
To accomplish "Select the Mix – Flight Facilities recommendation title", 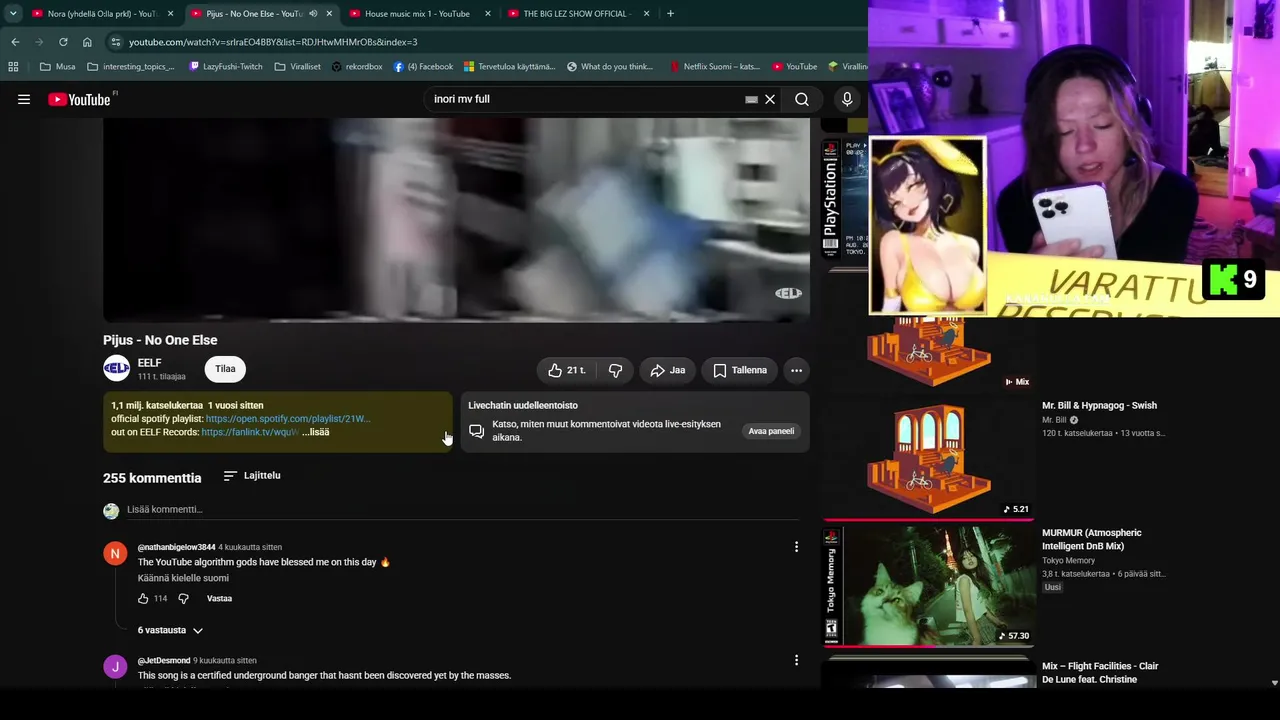I will (x=1100, y=673).
